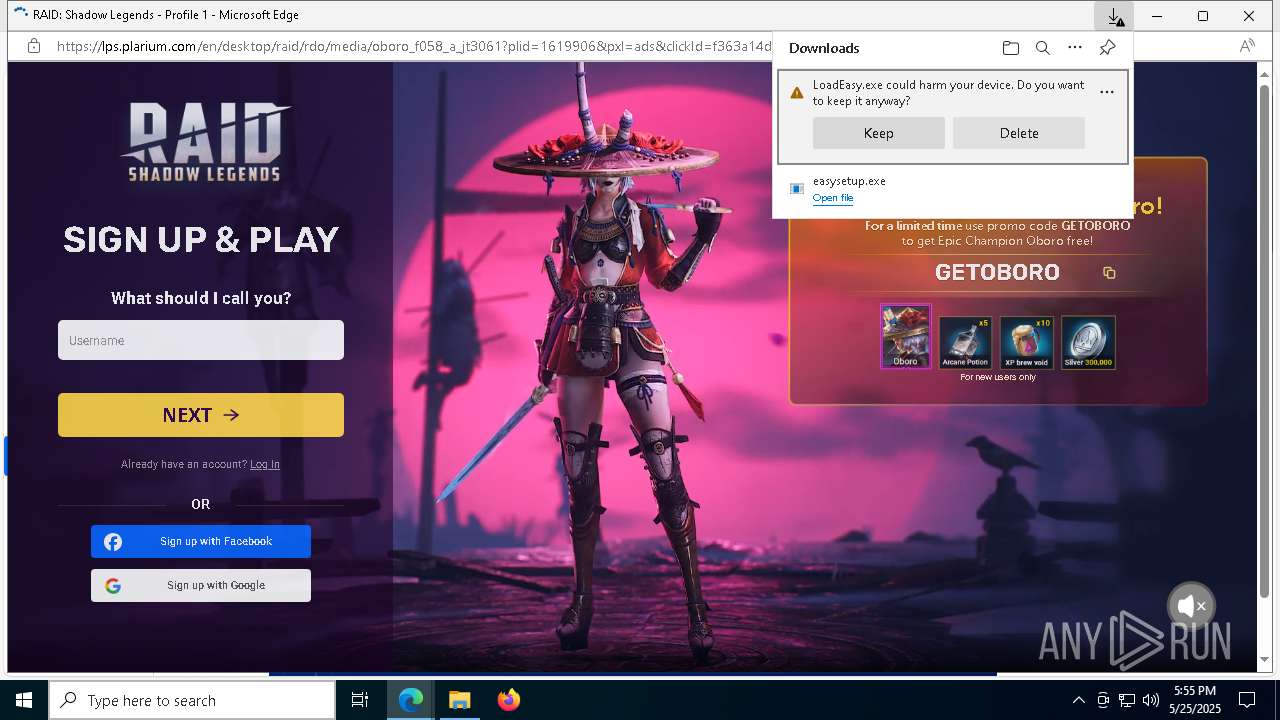Open the clock showing 5:55 PM
Image resolution: width=1280 pixels, height=720 pixels.
click(1195, 700)
